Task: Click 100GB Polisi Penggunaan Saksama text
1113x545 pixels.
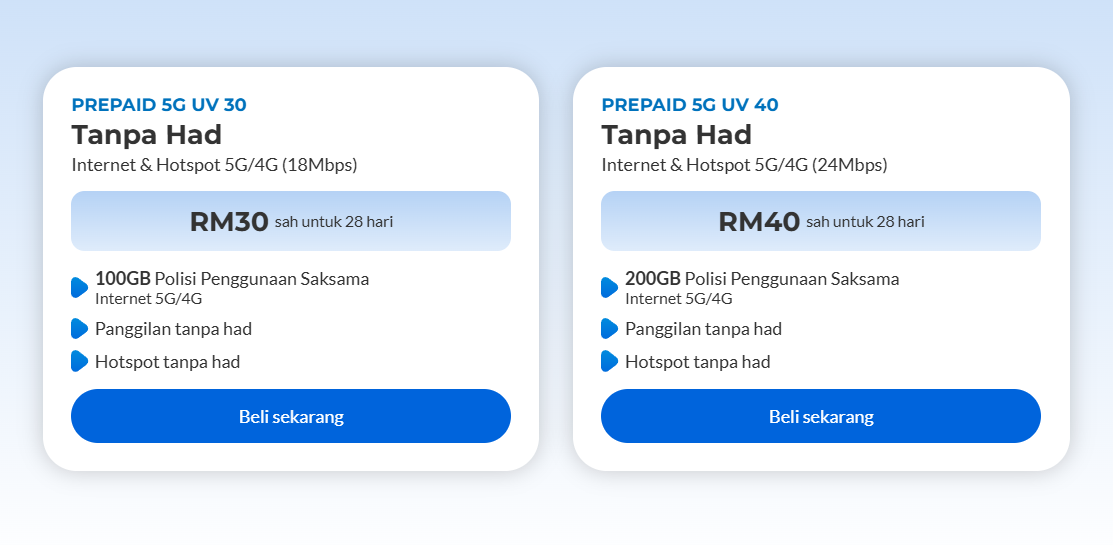Action: 232,279
